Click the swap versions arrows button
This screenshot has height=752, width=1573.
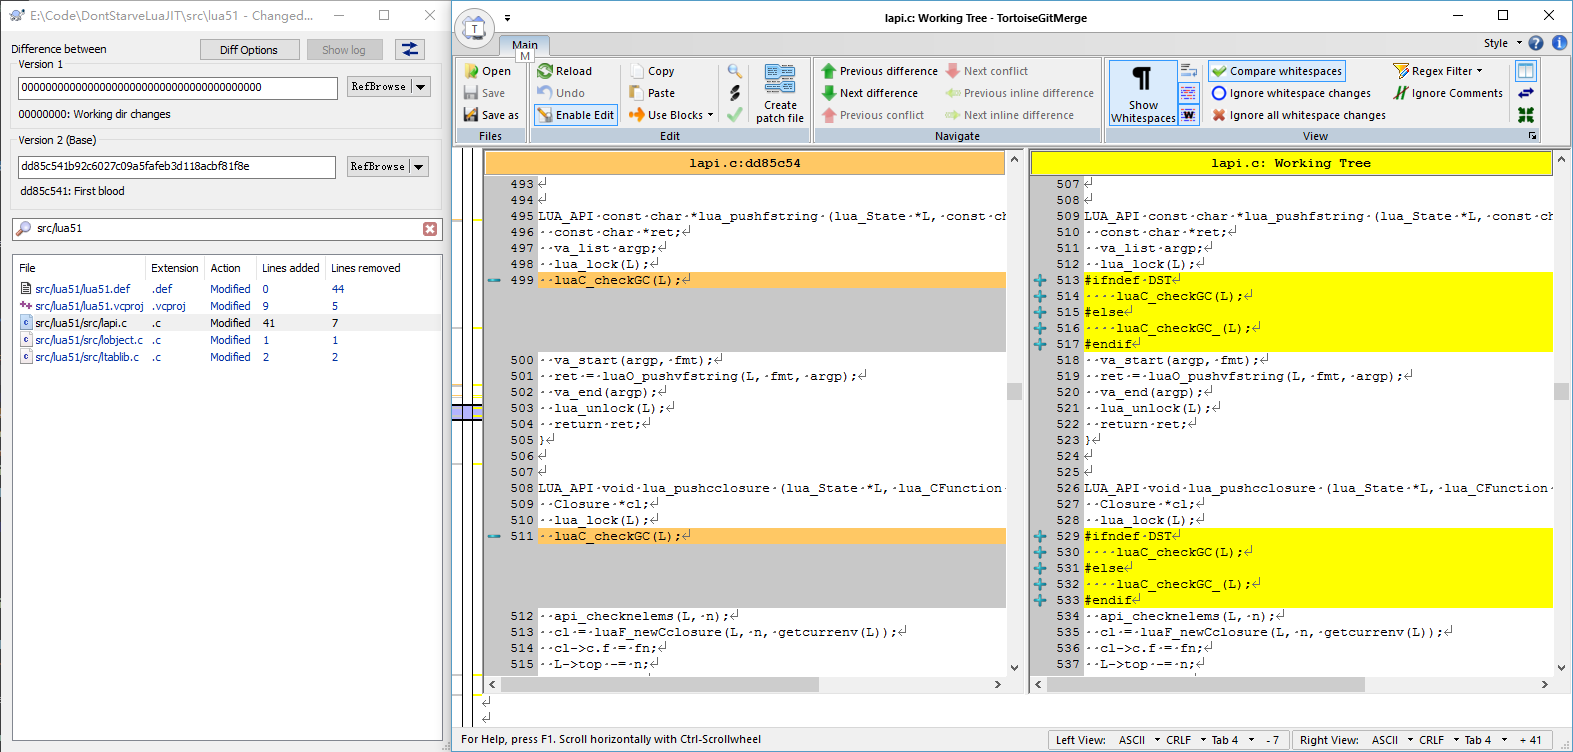pyautogui.click(x=409, y=49)
